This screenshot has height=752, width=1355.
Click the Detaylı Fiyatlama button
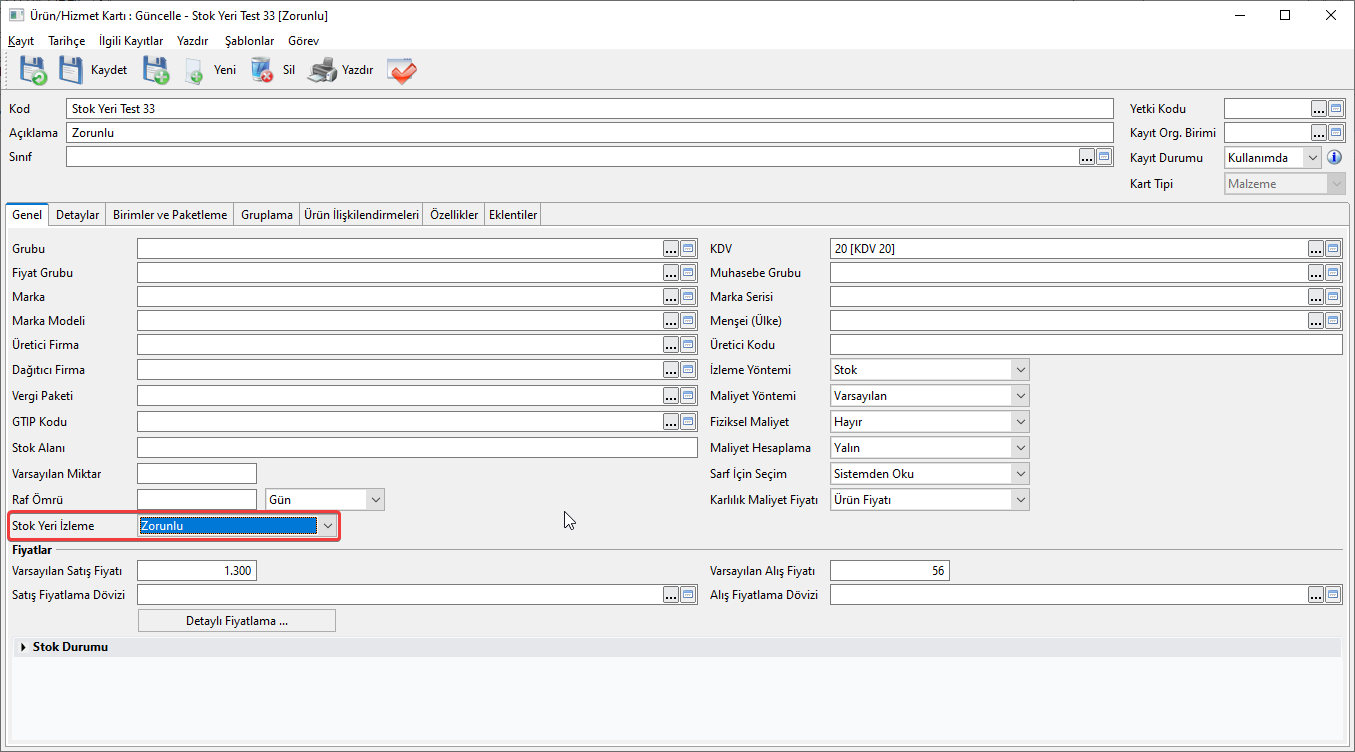pos(236,621)
